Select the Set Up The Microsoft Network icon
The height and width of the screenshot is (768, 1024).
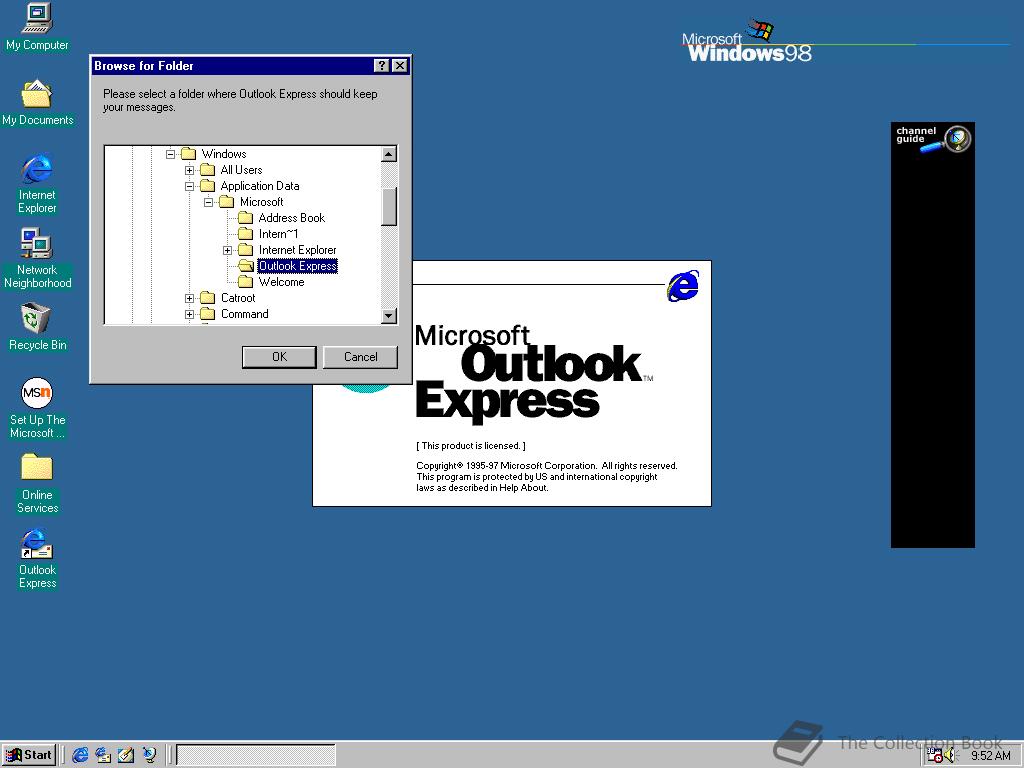(37, 408)
